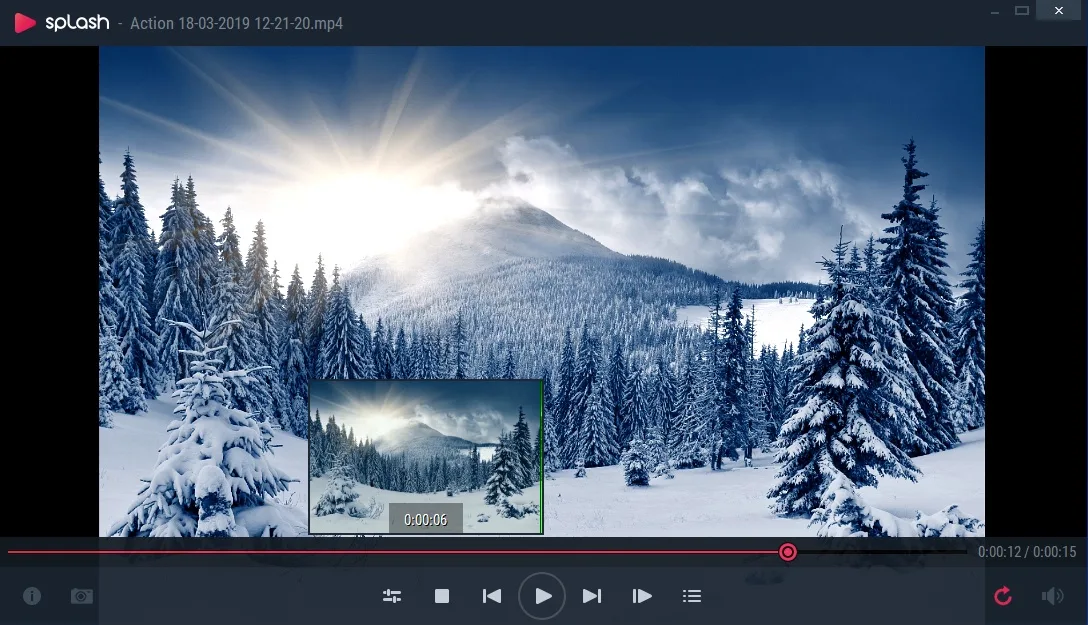Minimize the Splash player window
The width and height of the screenshot is (1088, 625).
coord(994,11)
